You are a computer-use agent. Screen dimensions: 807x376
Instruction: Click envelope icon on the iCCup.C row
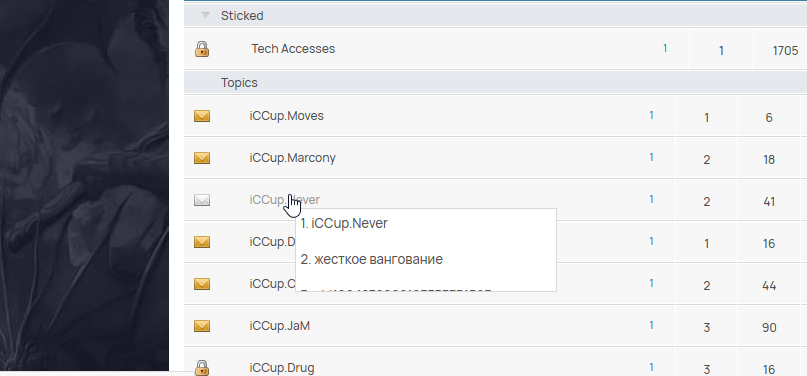pos(202,284)
